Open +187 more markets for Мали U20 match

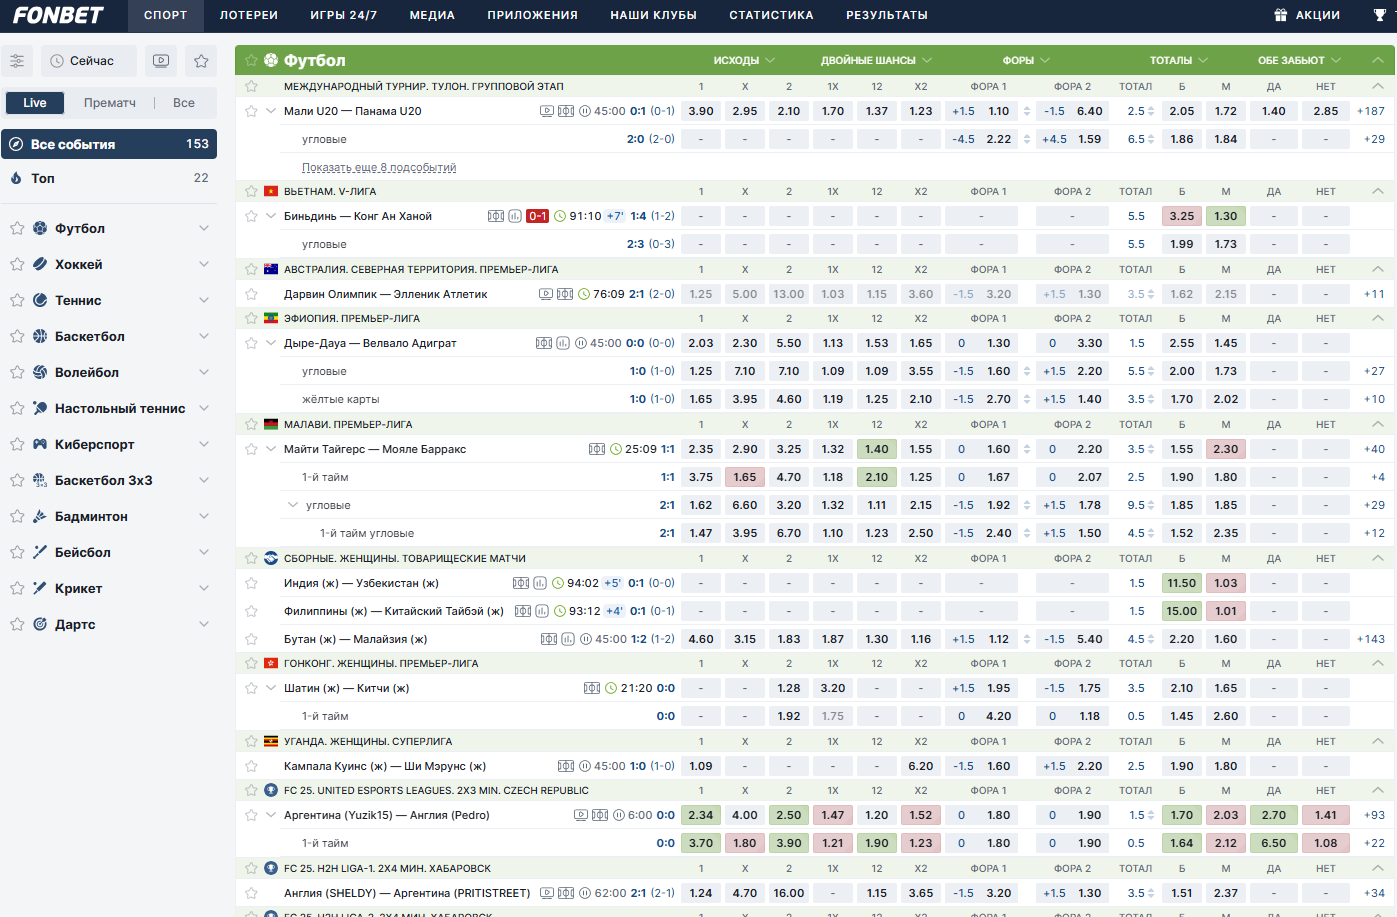[1371, 111]
